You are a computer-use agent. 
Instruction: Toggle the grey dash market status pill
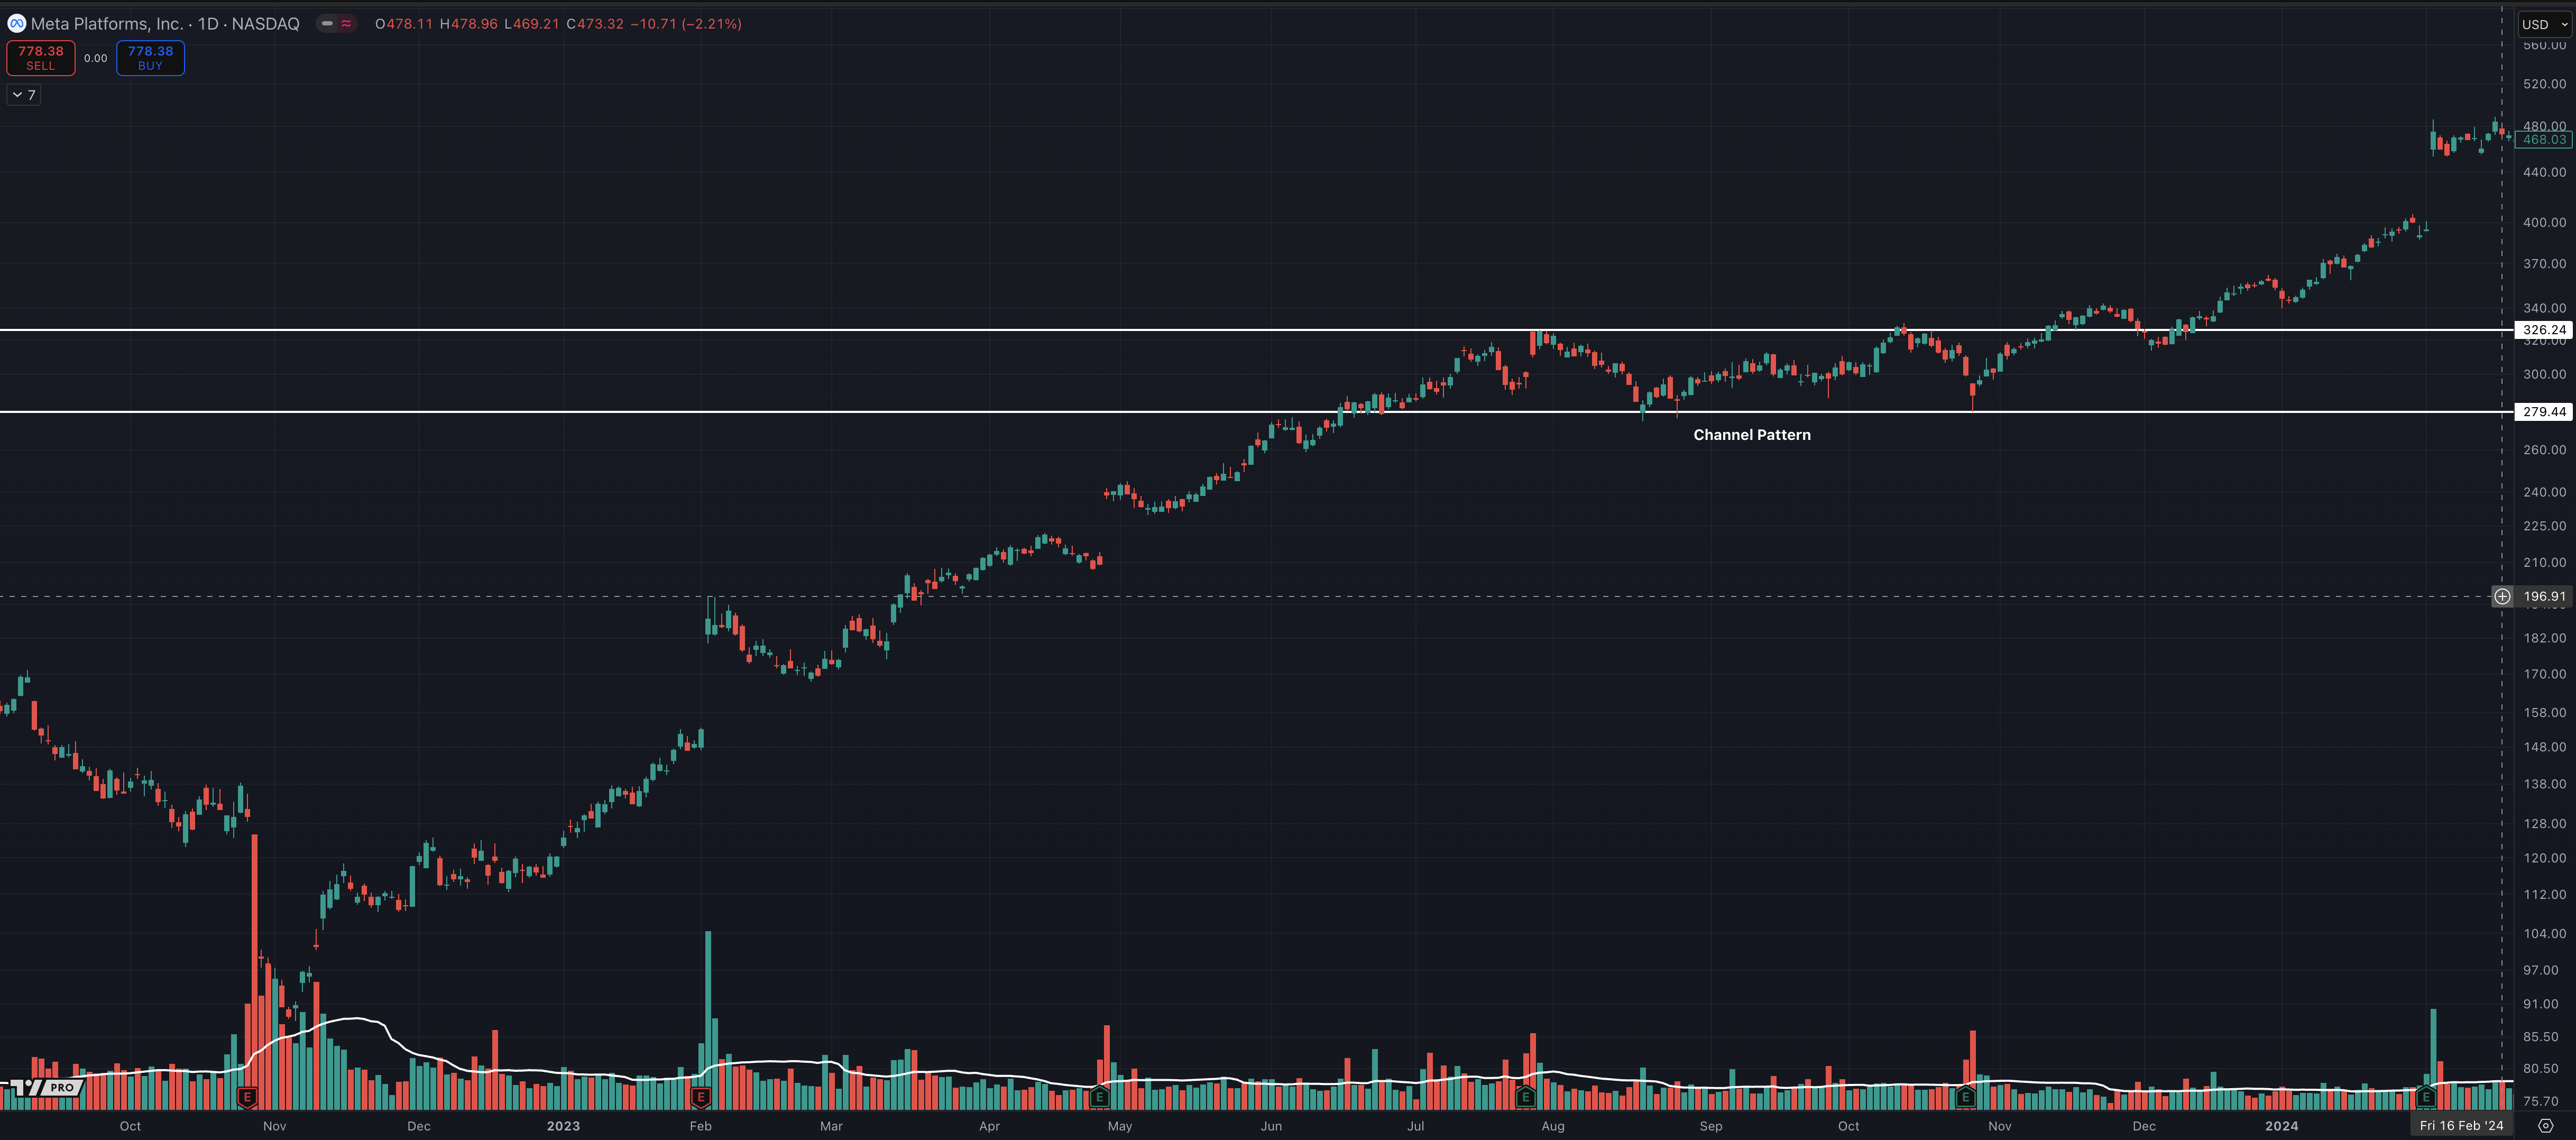327,24
